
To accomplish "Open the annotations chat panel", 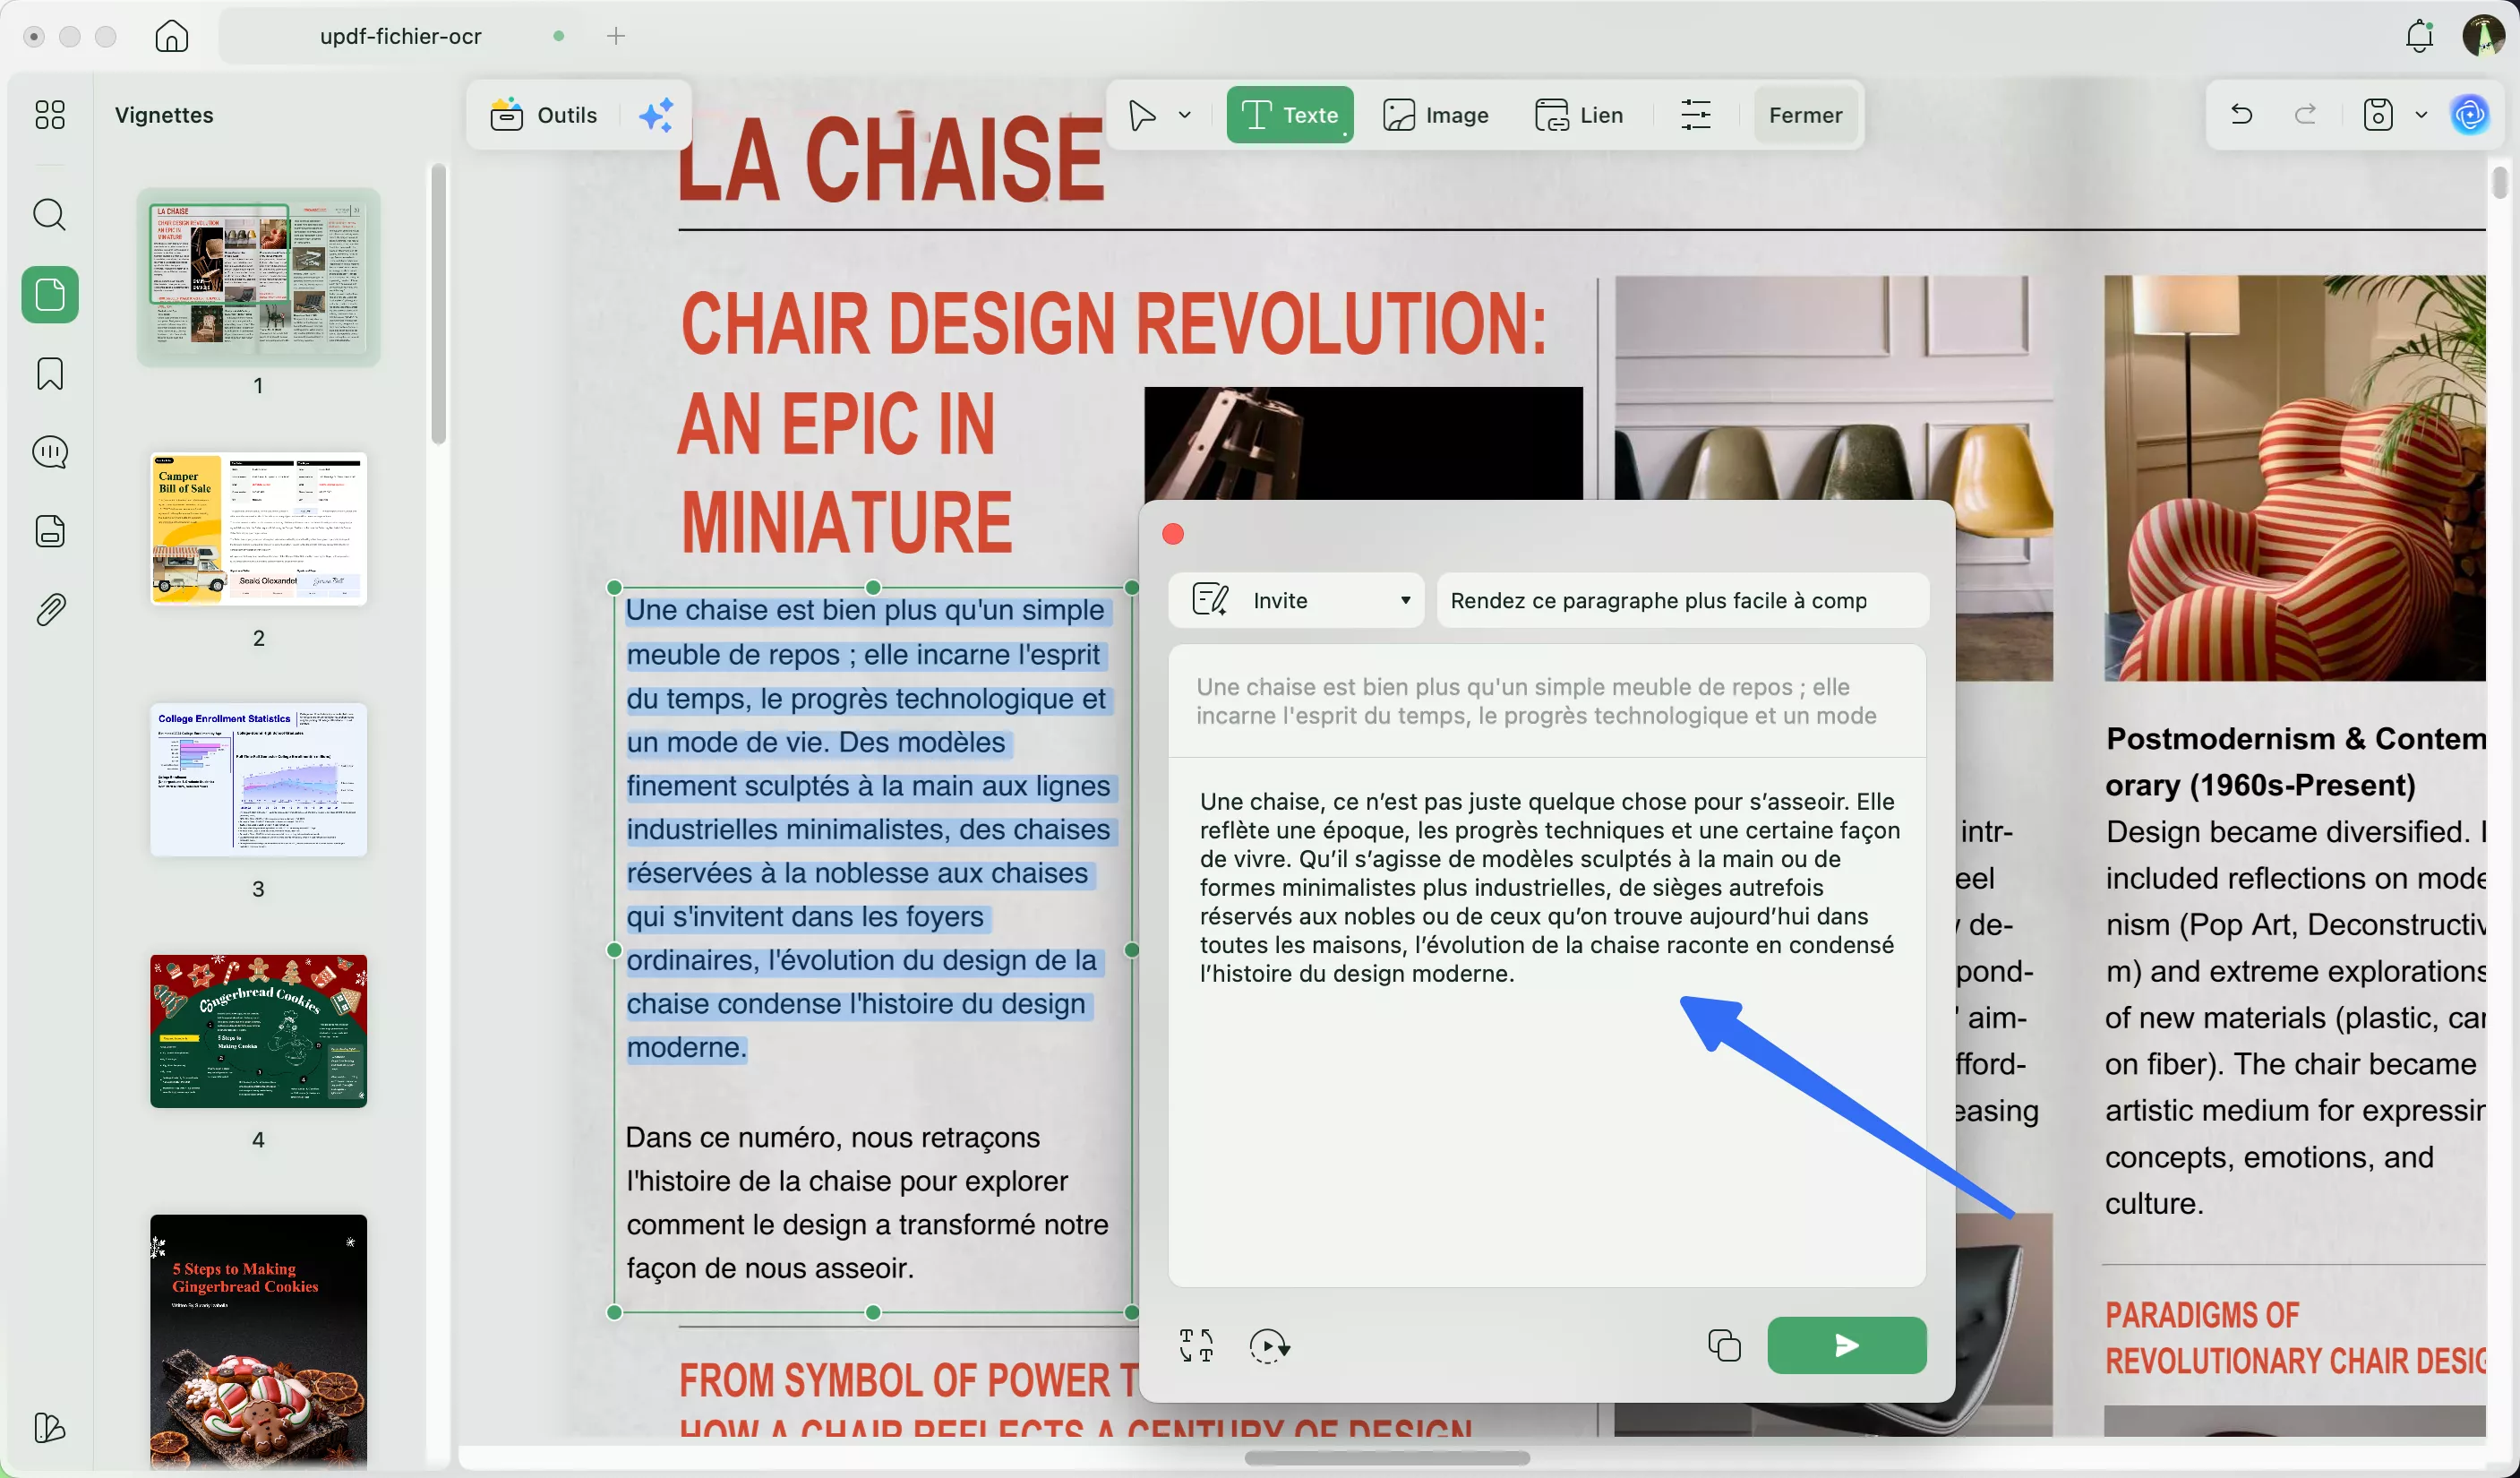I will pos(49,452).
